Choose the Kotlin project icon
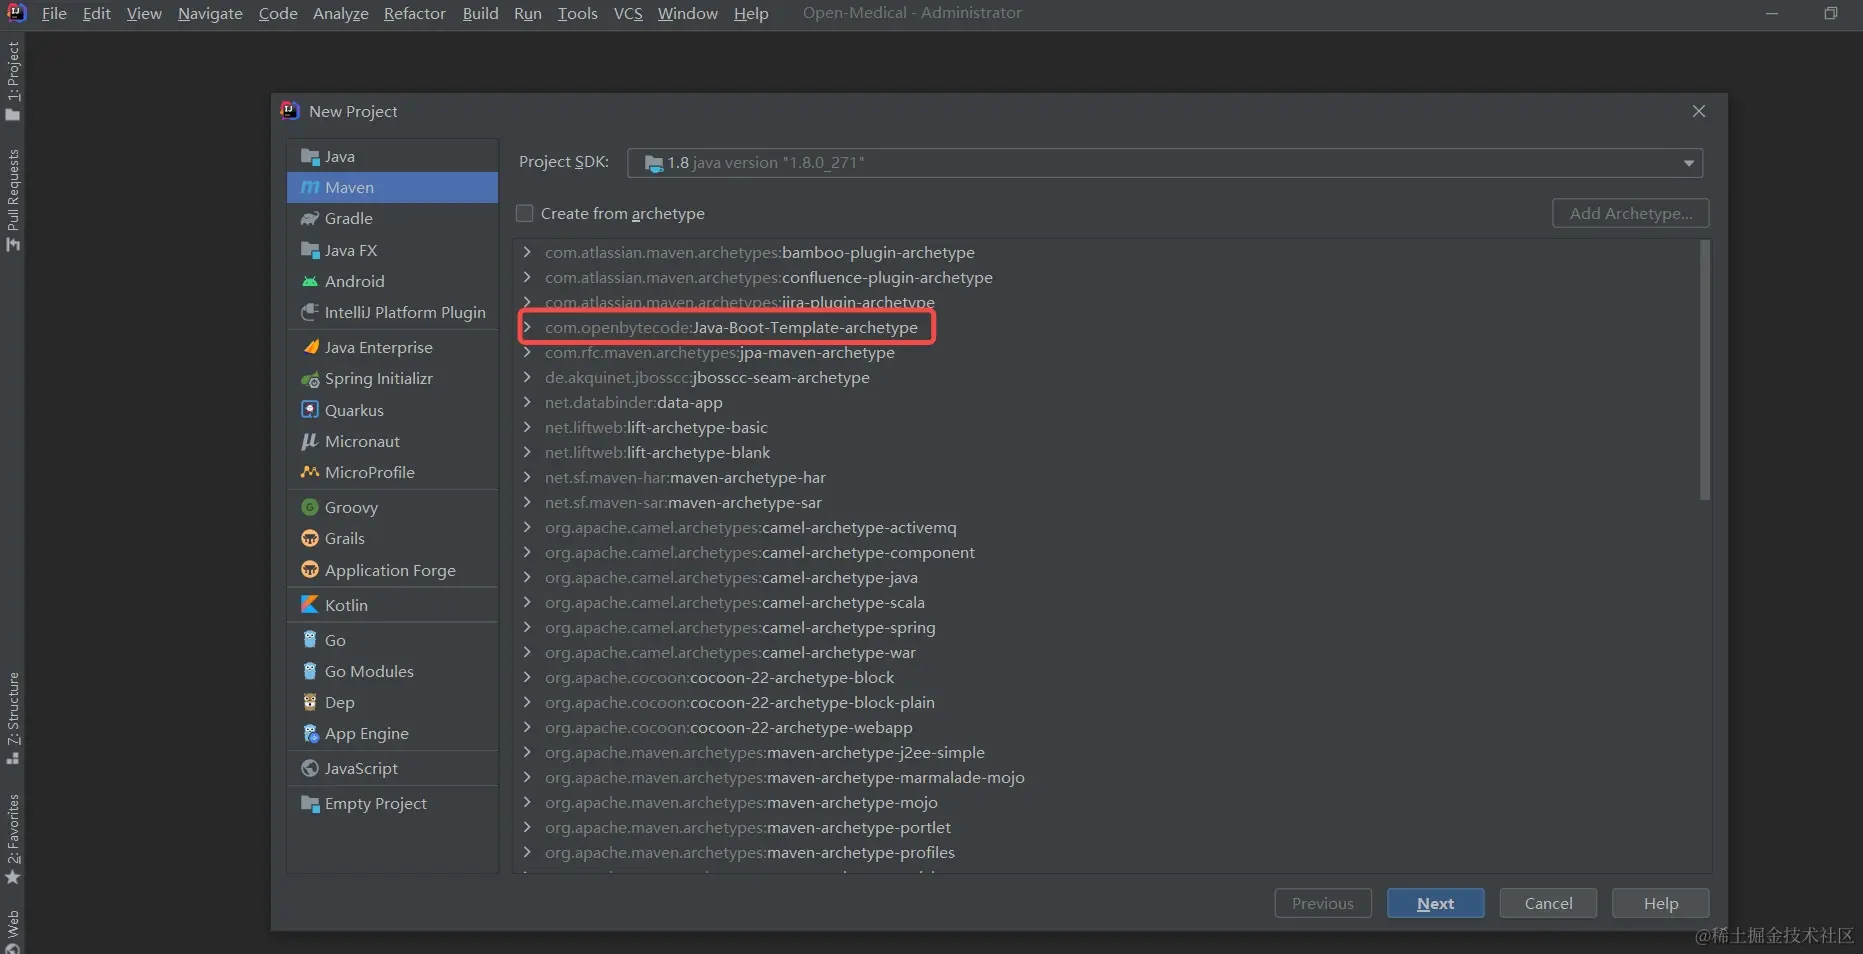1863x954 pixels. tap(310, 605)
